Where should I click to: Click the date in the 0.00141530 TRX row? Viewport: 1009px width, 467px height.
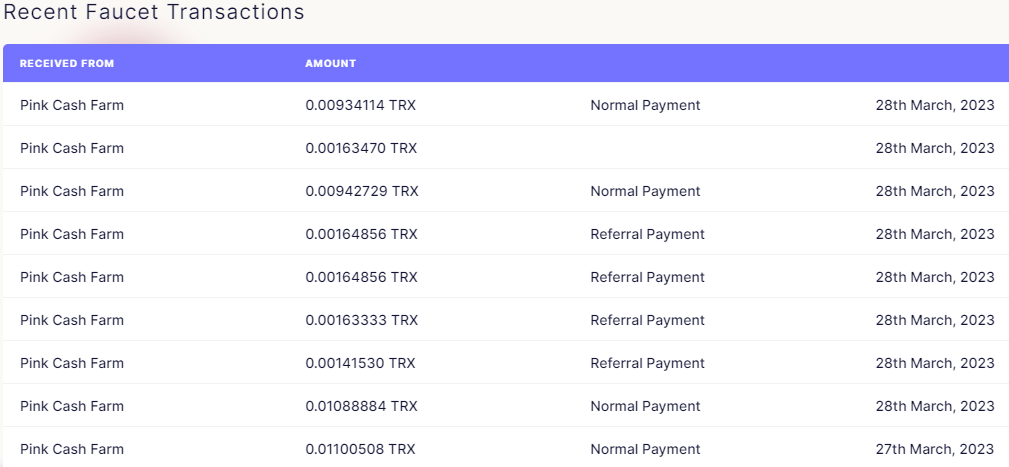(935, 363)
